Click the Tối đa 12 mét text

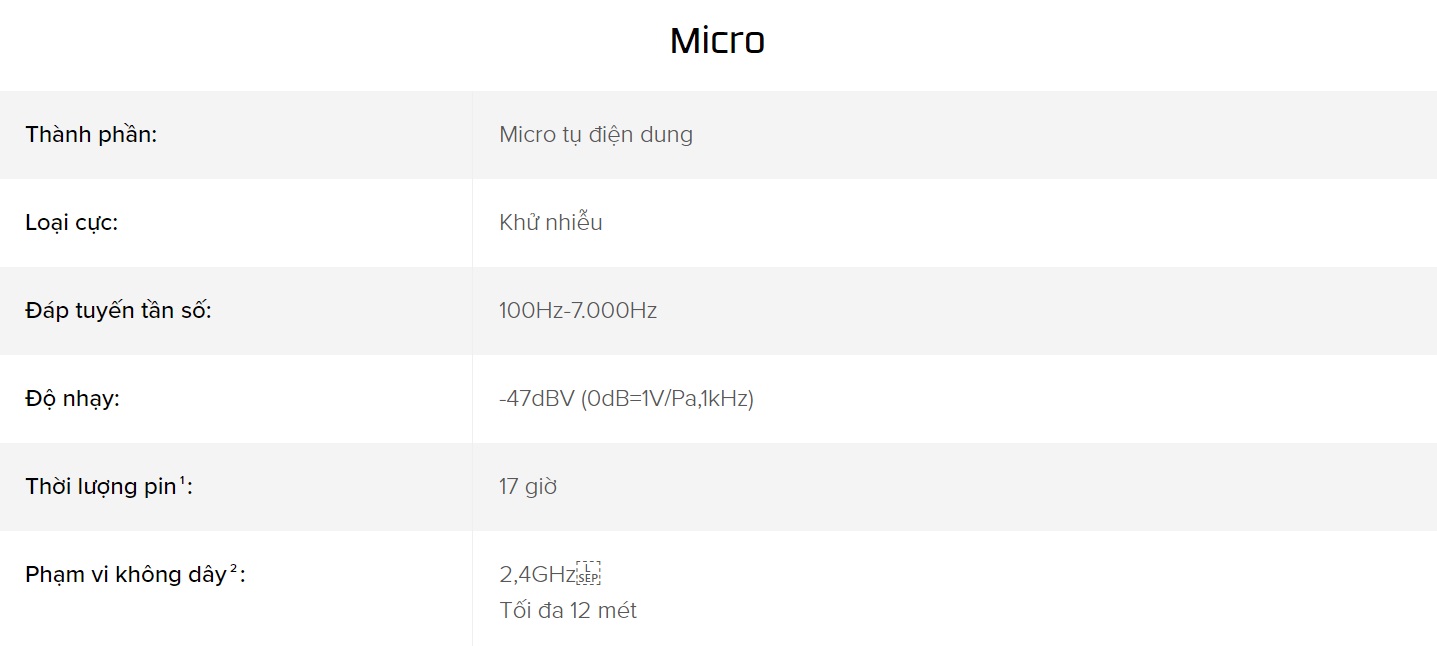(x=568, y=610)
